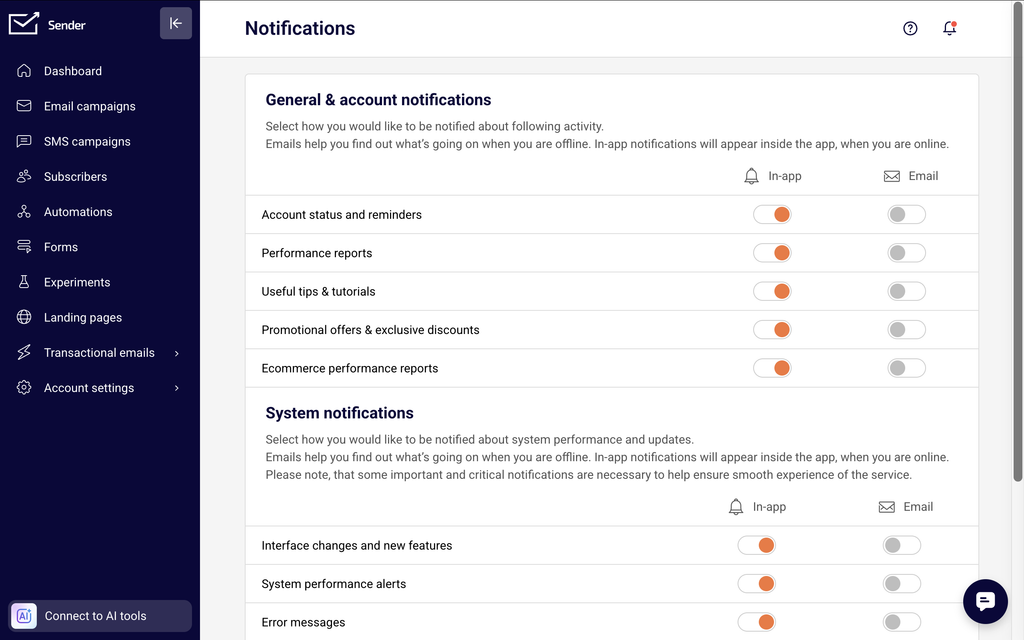This screenshot has width=1024, height=640.
Task: Click the Landing pages globe icon
Action: click(x=24, y=317)
